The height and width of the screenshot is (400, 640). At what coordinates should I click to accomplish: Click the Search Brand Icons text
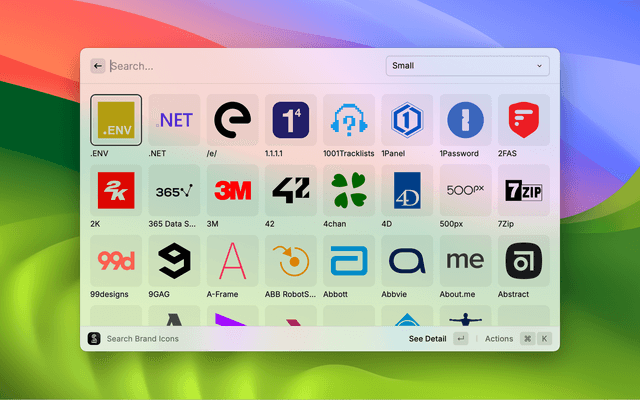[142, 339]
